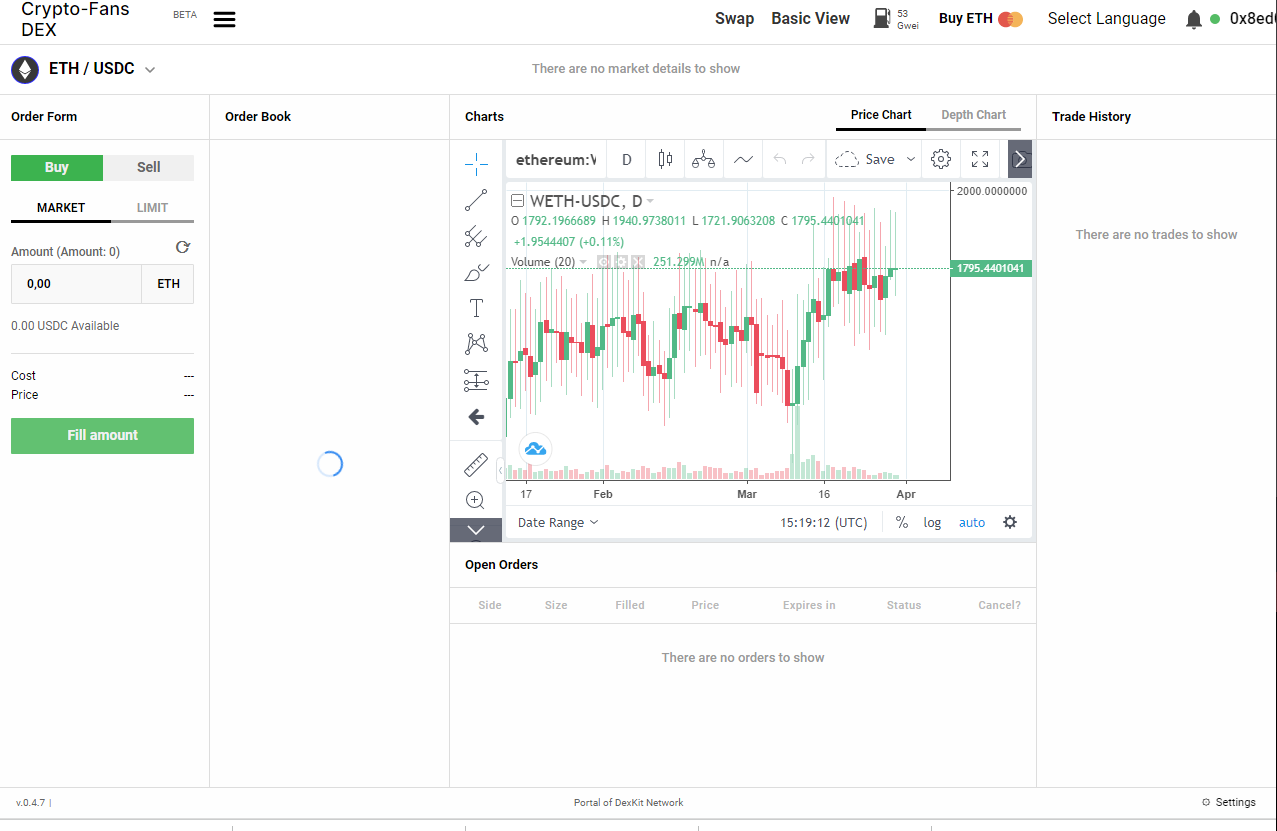Switch to Basic View
Viewport: 1277px width, 831px height.
coord(811,19)
